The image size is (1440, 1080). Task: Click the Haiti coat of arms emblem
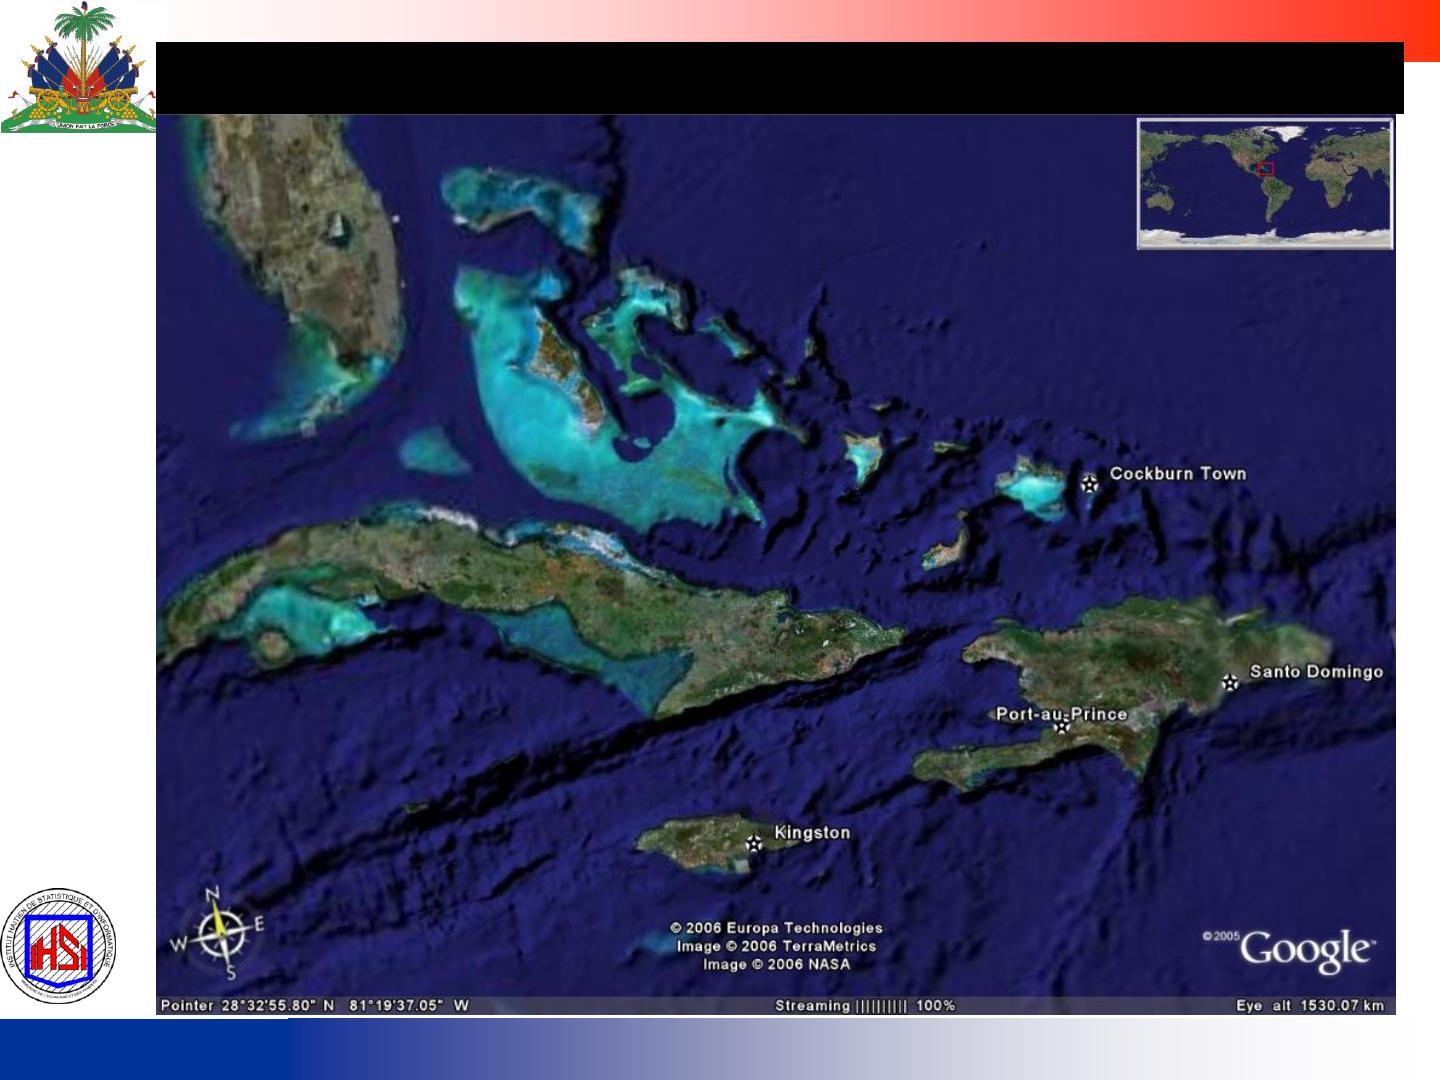(78, 68)
